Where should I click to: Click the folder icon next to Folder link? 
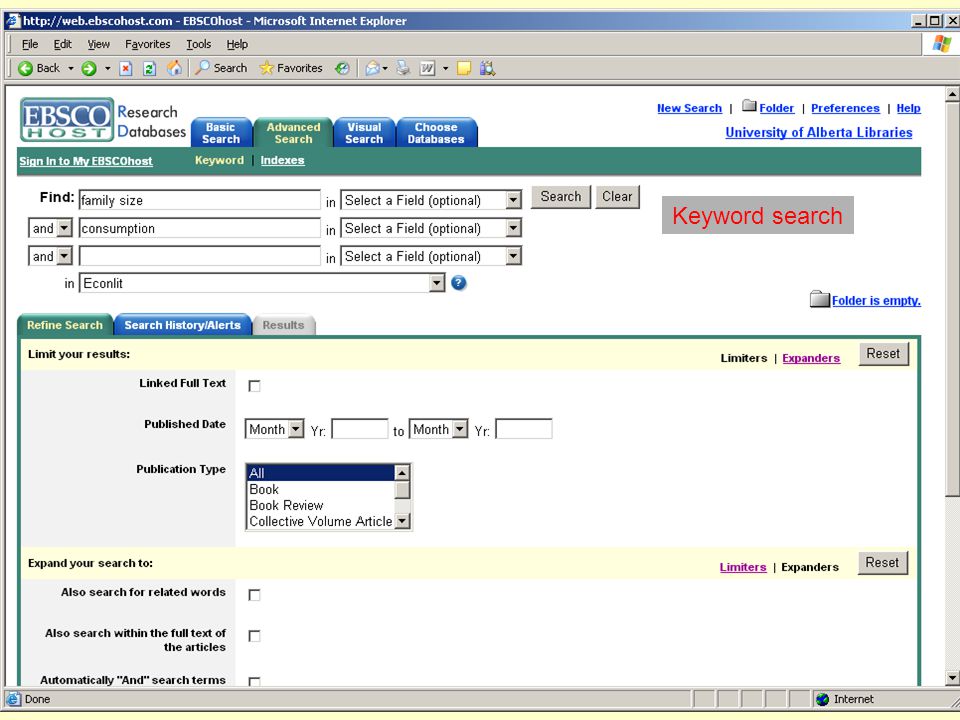click(x=749, y=106)
